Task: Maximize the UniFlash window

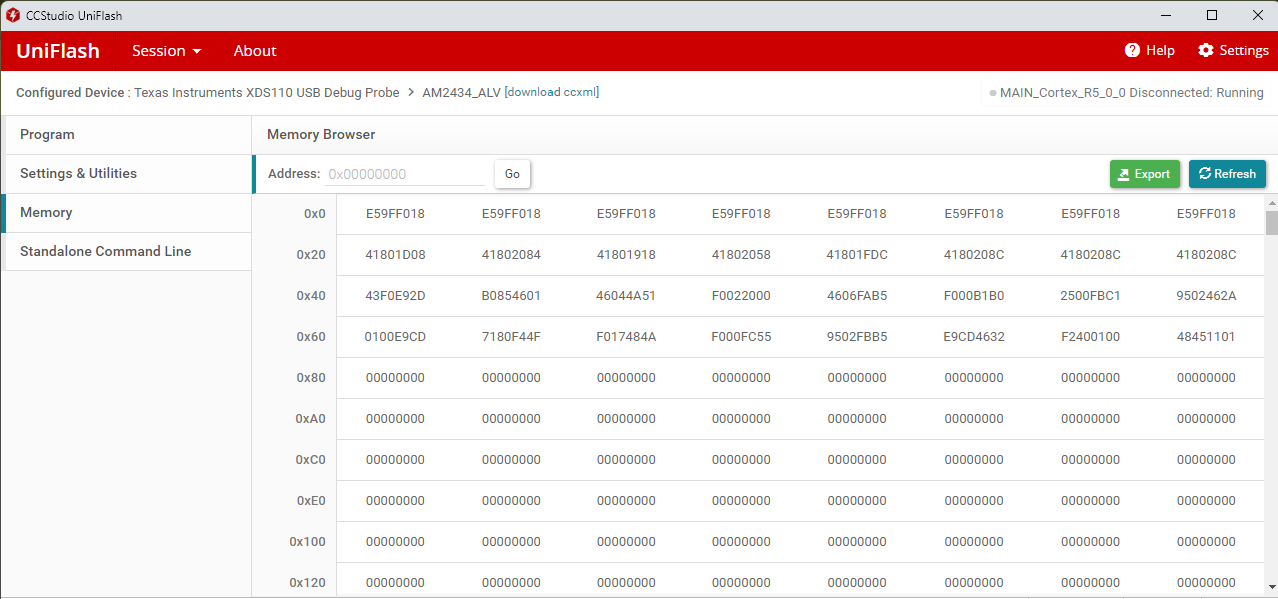Action: pos(1212,15)
